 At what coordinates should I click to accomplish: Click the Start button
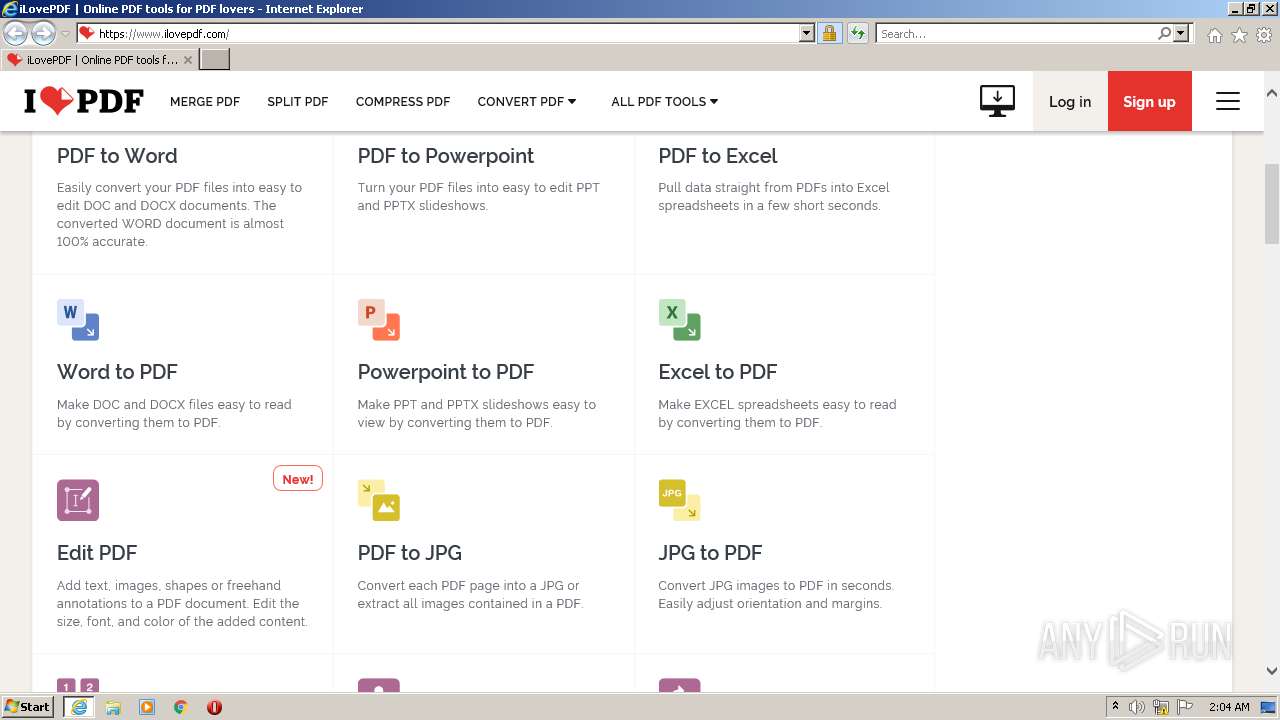click(28, 707)
